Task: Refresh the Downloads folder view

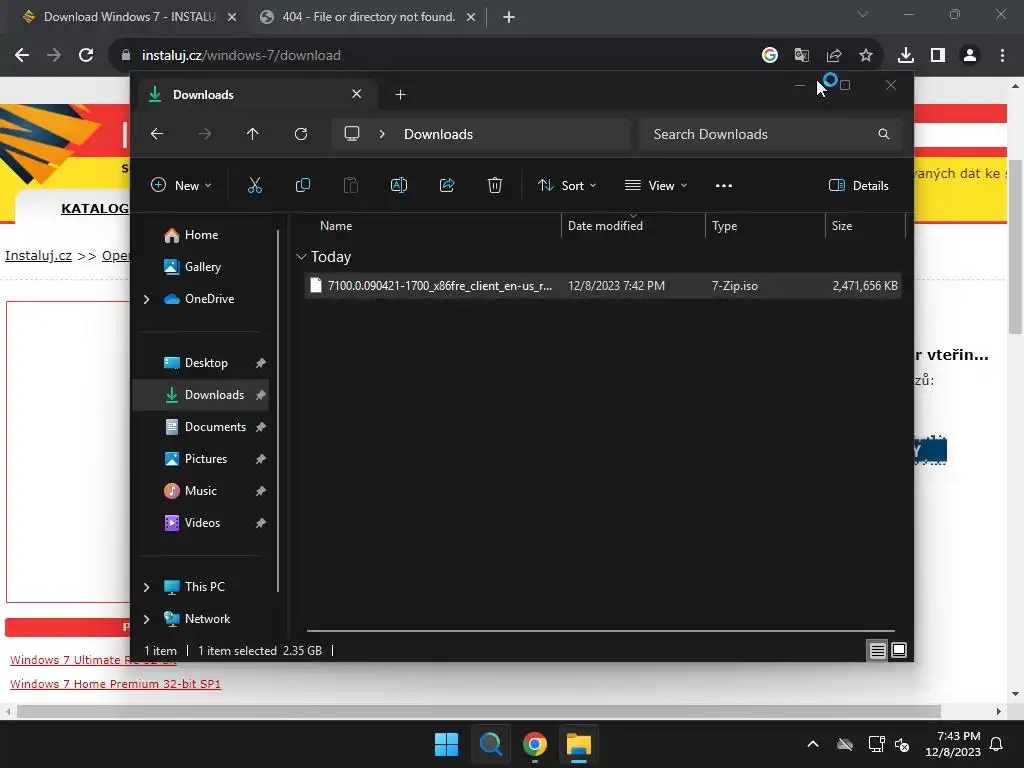Action: (300, 134)
